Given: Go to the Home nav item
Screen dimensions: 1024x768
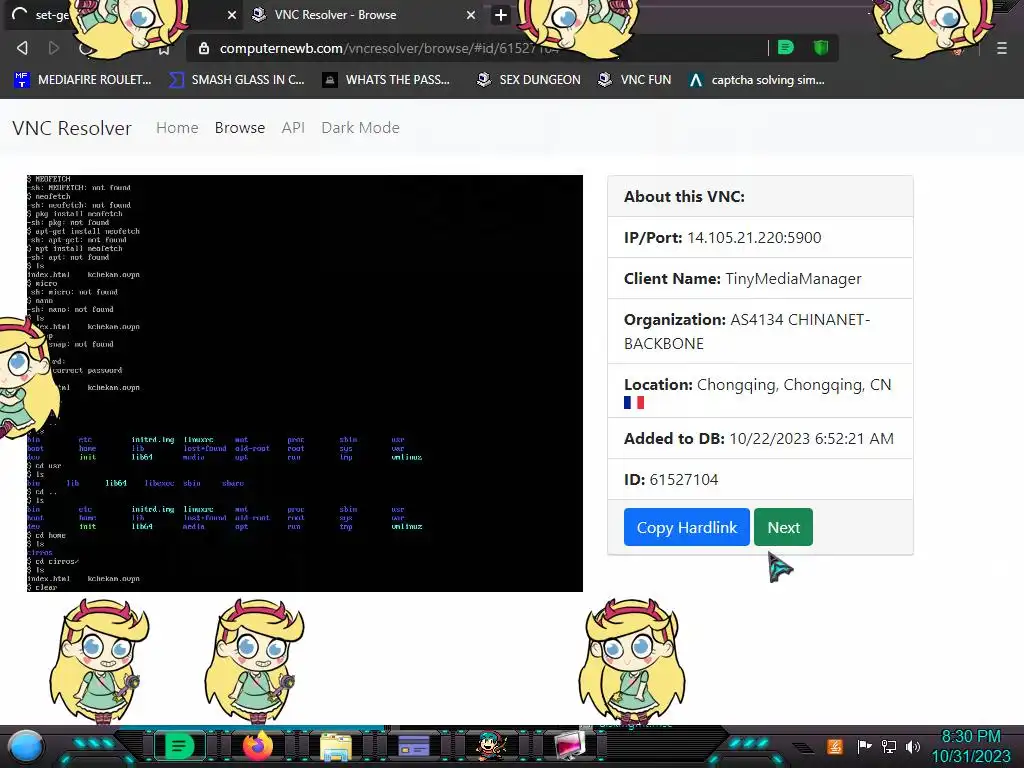Looking at the screenshot, I should click(177, 127).
